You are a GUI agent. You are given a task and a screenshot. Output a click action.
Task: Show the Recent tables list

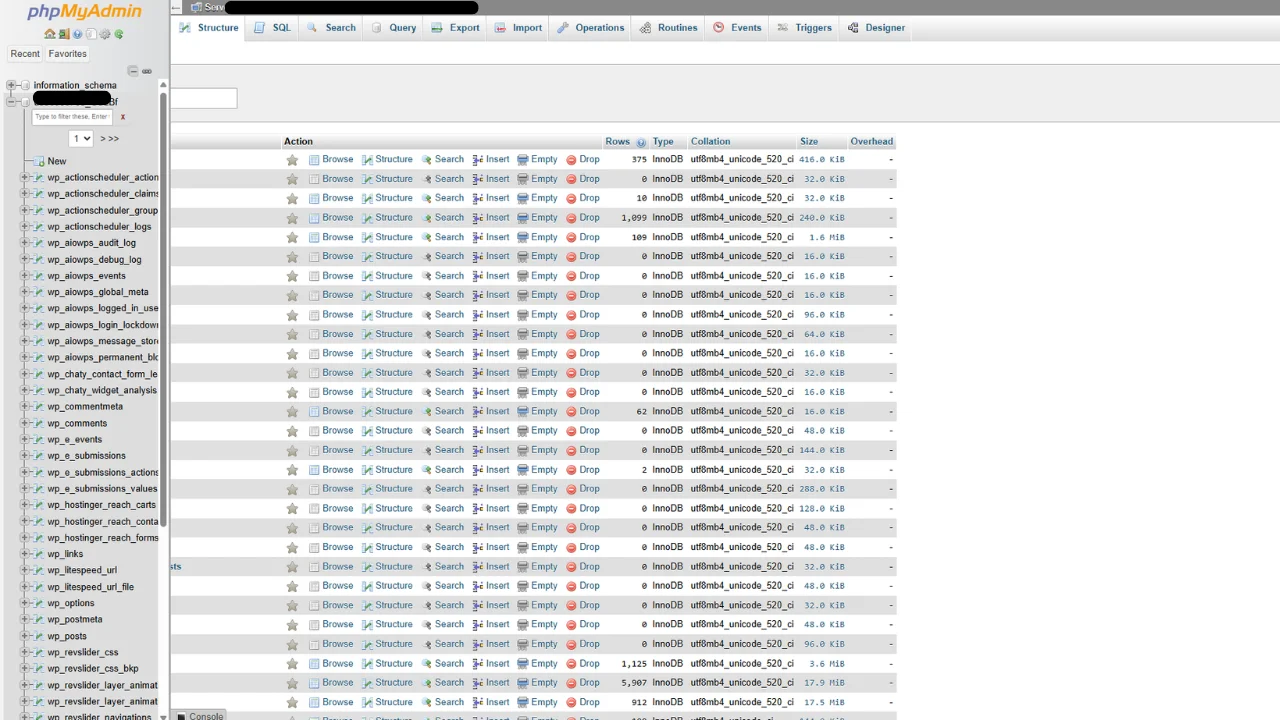pos(25,54)
